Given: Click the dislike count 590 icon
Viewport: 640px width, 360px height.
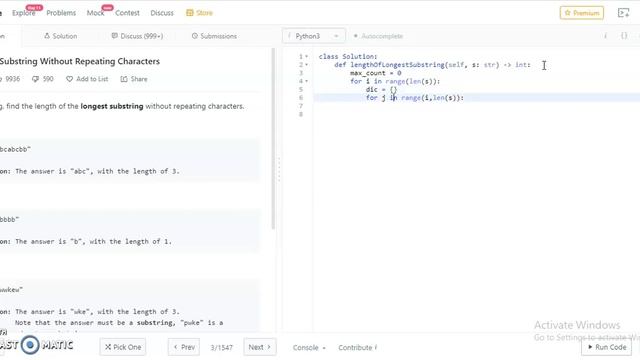Looking at the screenshot, I should tap(36, 79).
